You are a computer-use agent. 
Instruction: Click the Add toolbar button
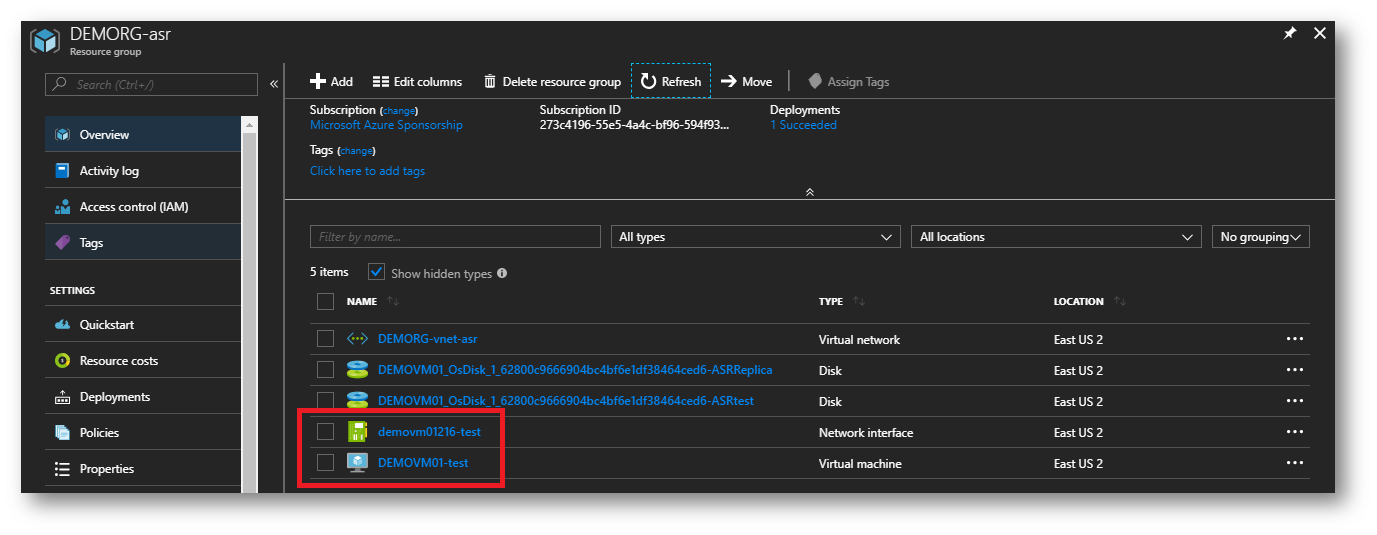tap(331, 82)
